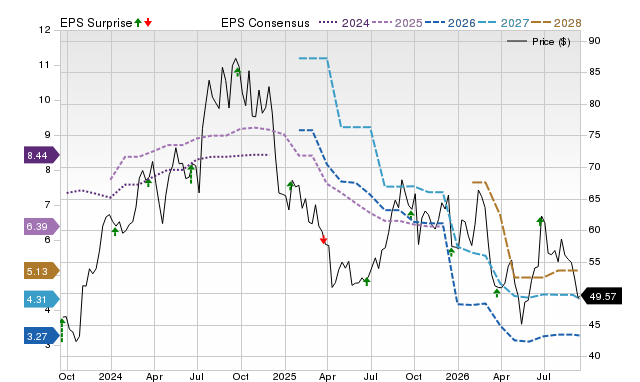Click the 5.13 brown value tag

click(x=42, y=271)
